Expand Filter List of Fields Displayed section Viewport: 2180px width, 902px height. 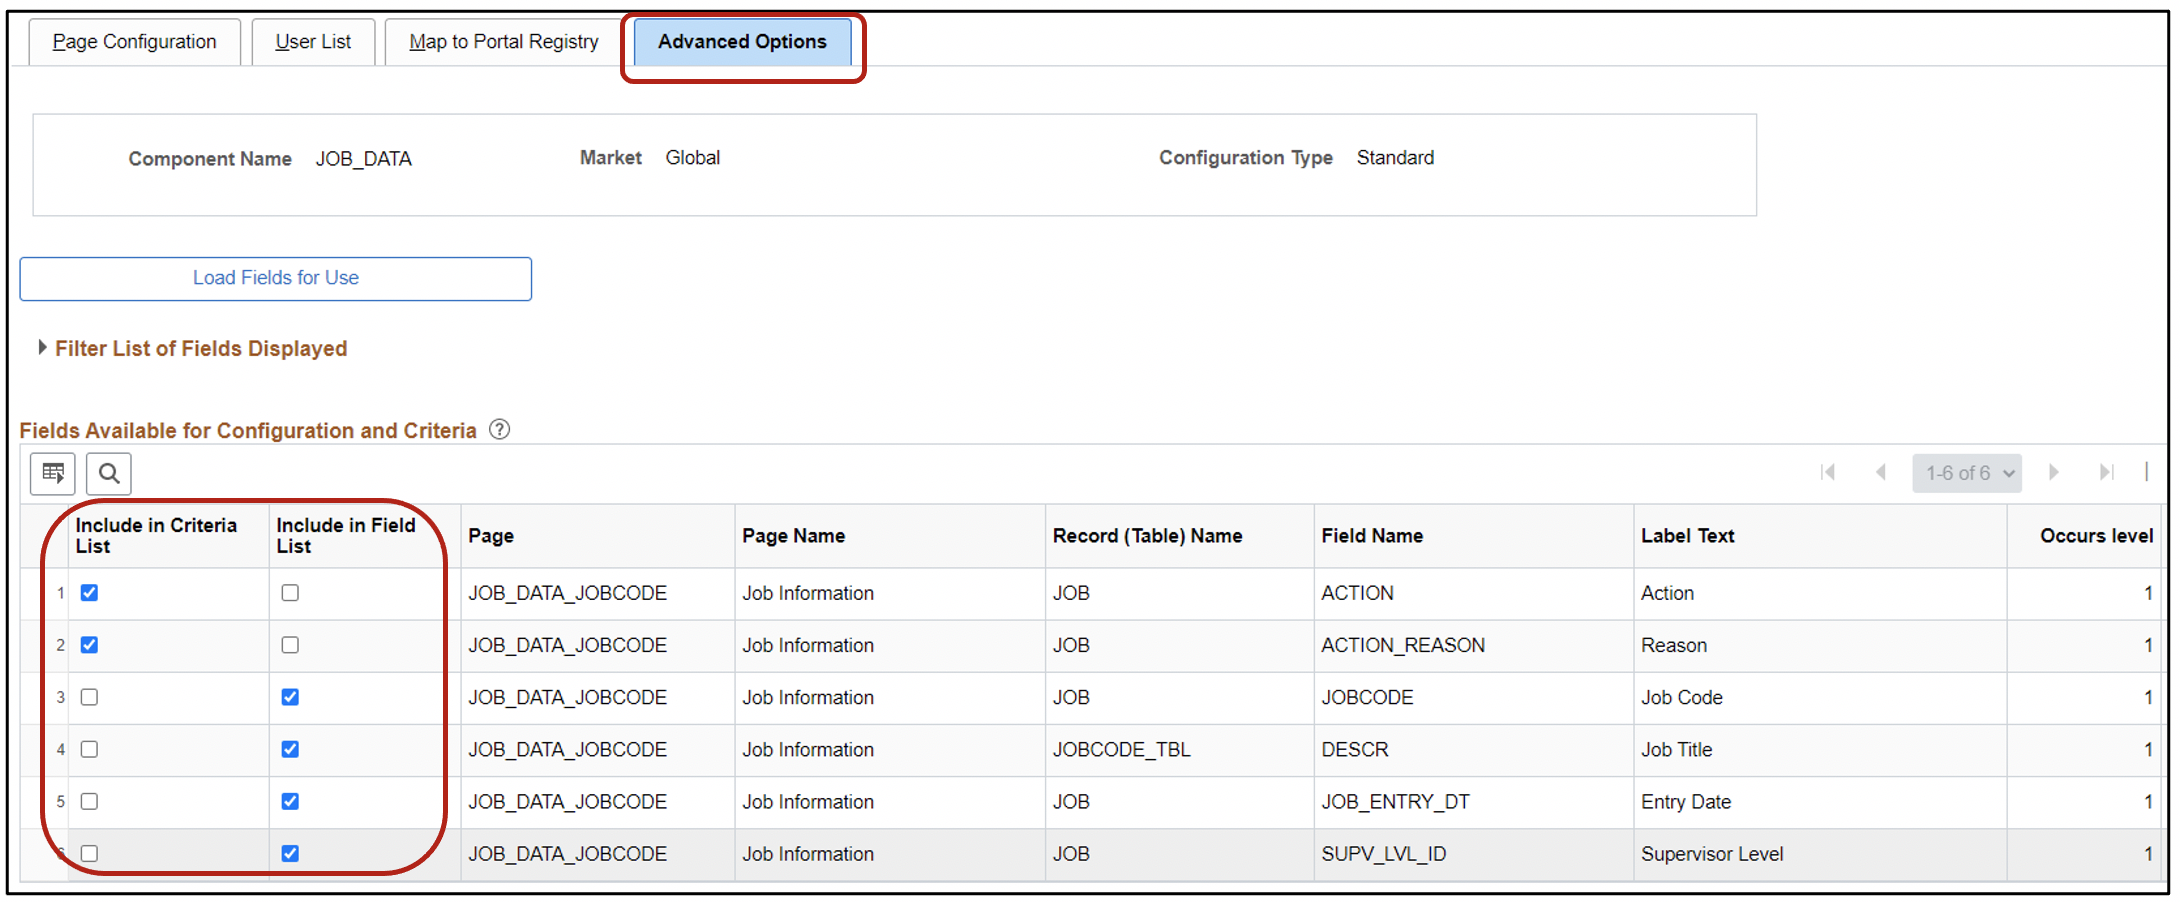200,349
